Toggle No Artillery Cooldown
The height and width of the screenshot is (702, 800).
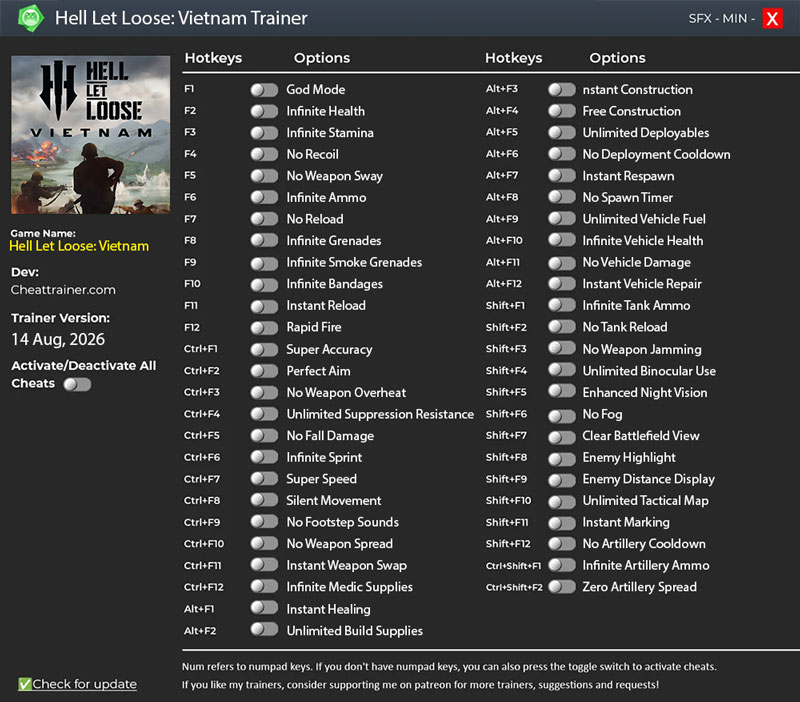coord(562,544)
